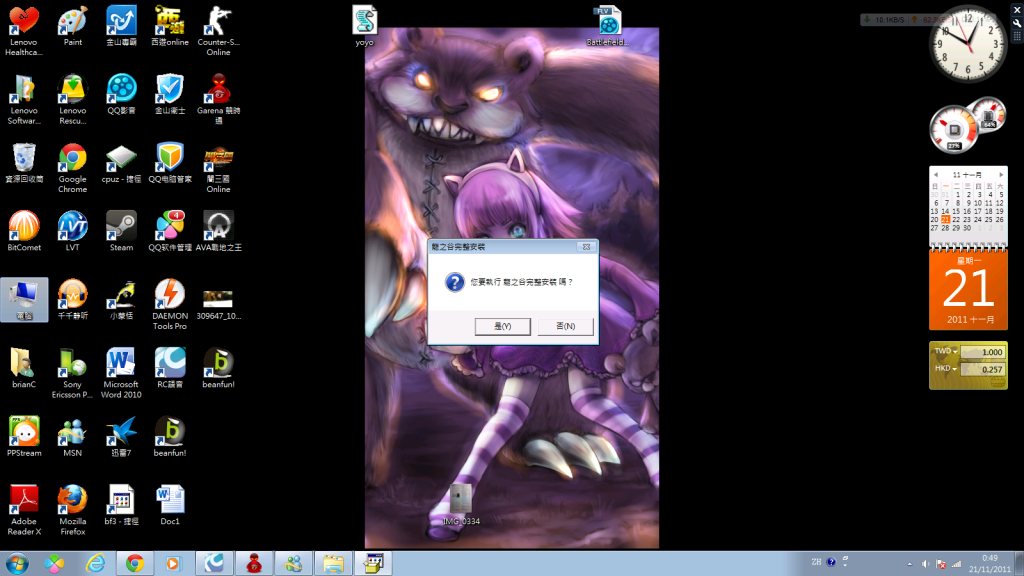Open Windows Live Messenger taskbar button

(293, 563)
